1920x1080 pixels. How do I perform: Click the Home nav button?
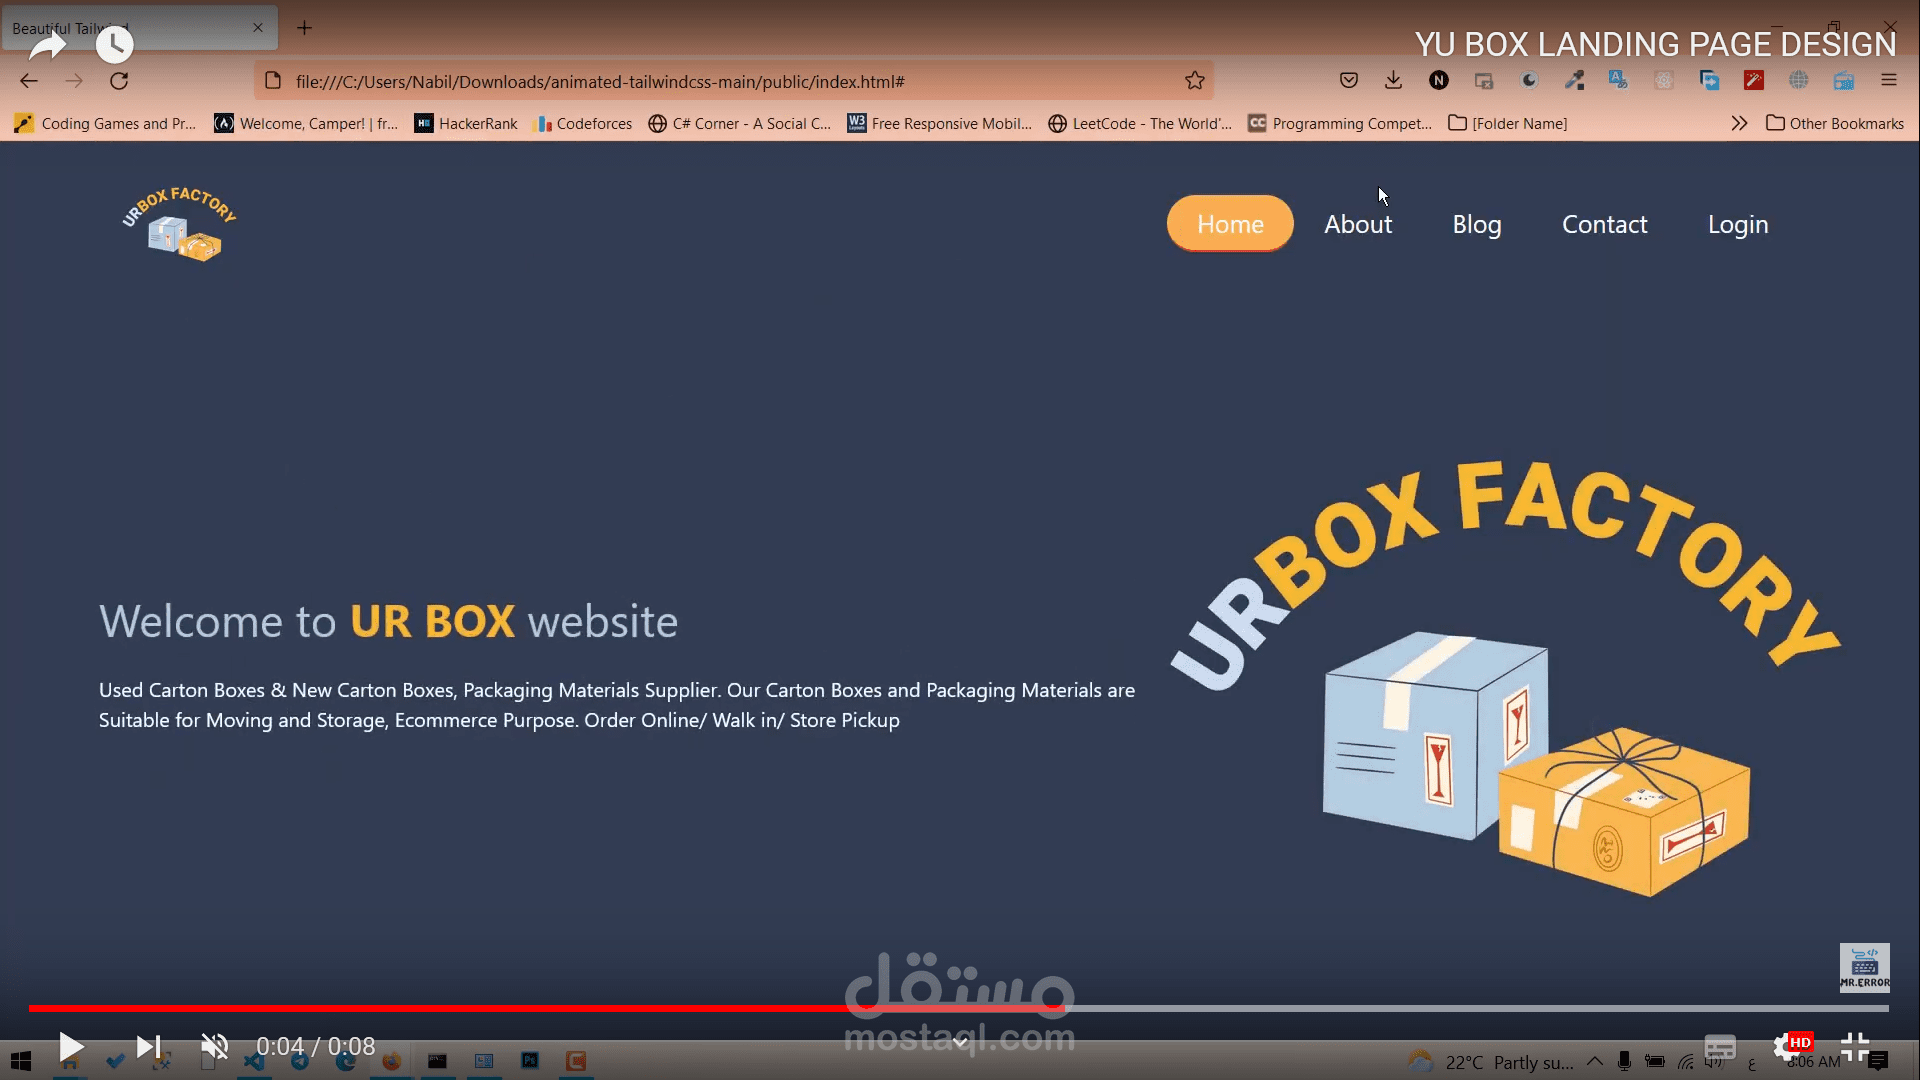pos(1230,224)
